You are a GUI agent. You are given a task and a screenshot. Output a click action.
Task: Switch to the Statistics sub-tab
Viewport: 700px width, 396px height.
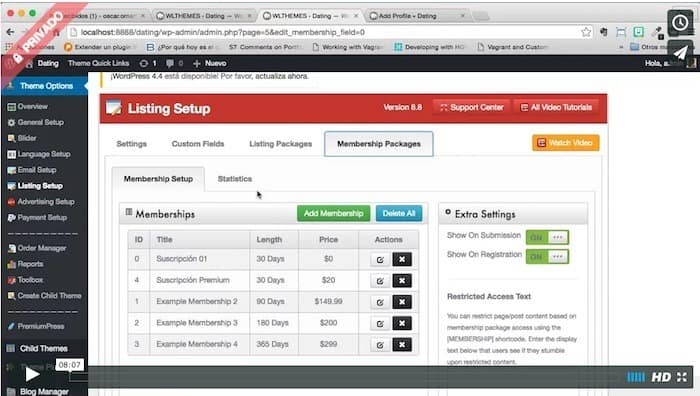pos(235,179)
